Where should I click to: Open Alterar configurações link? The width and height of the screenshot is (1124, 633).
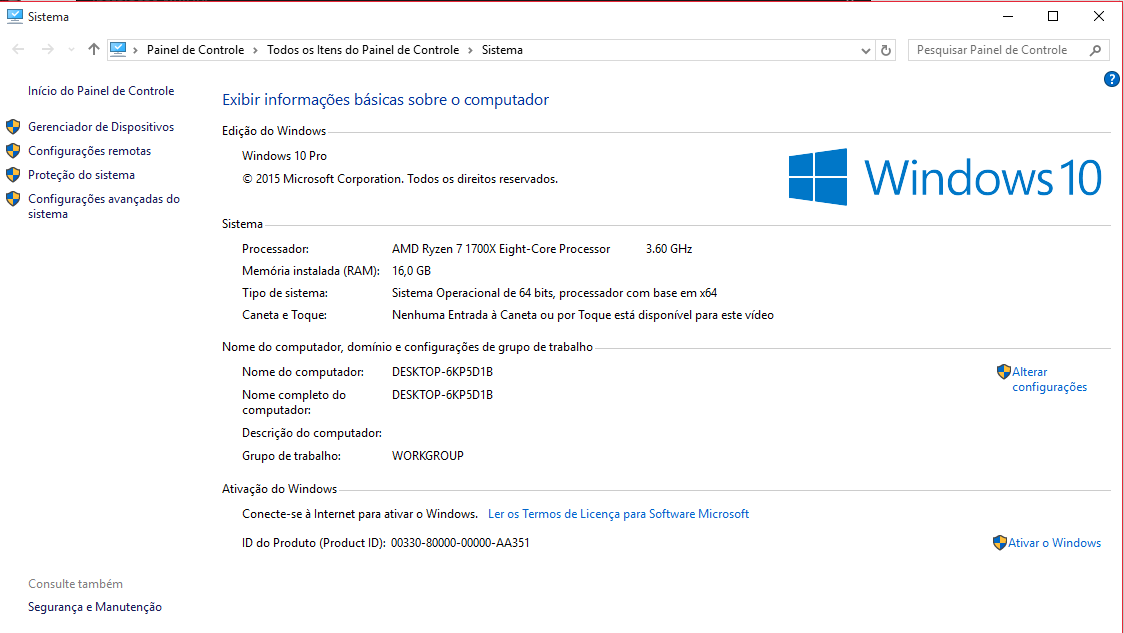tap(1049, 379)
